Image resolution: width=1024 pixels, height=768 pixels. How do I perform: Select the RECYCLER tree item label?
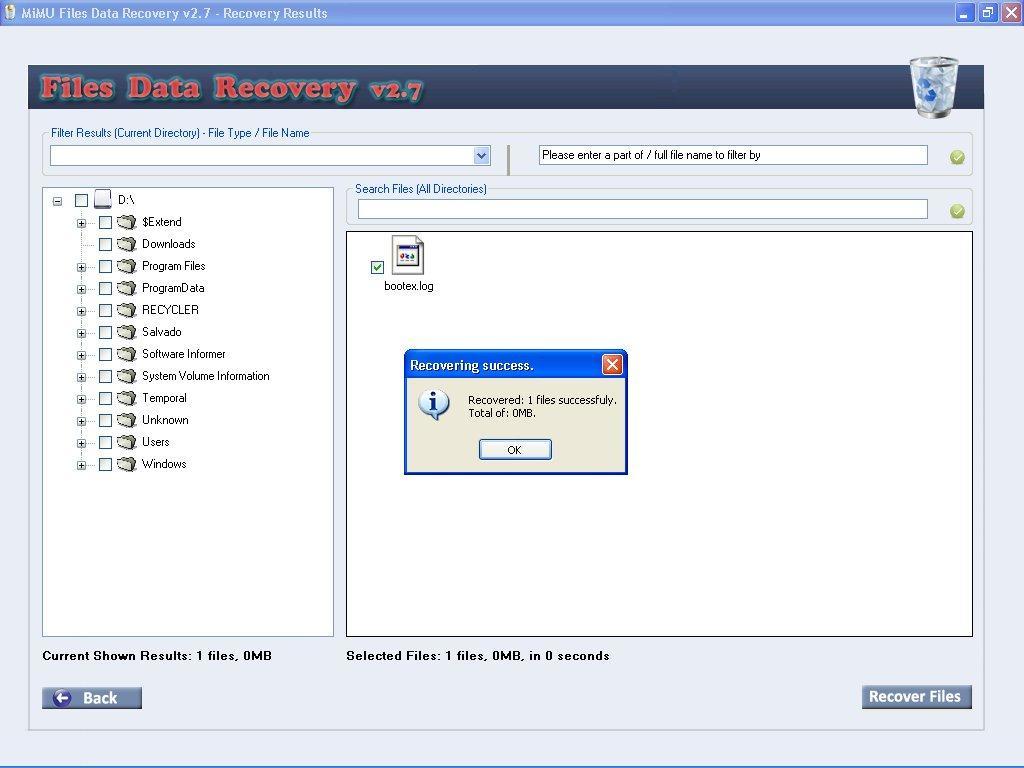pyautogui.click(x=170, y=310)
